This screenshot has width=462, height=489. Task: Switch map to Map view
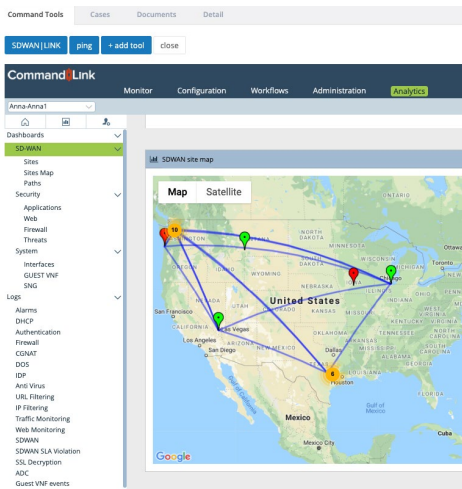coord(177,192)
